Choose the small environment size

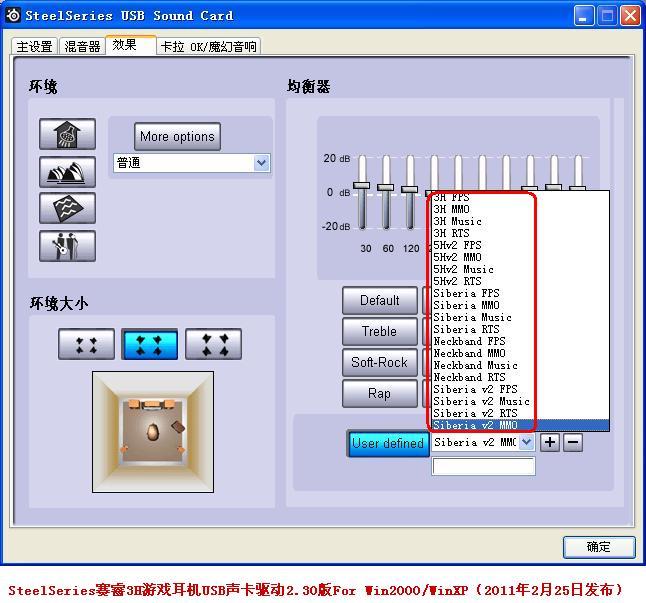(87, 344)
